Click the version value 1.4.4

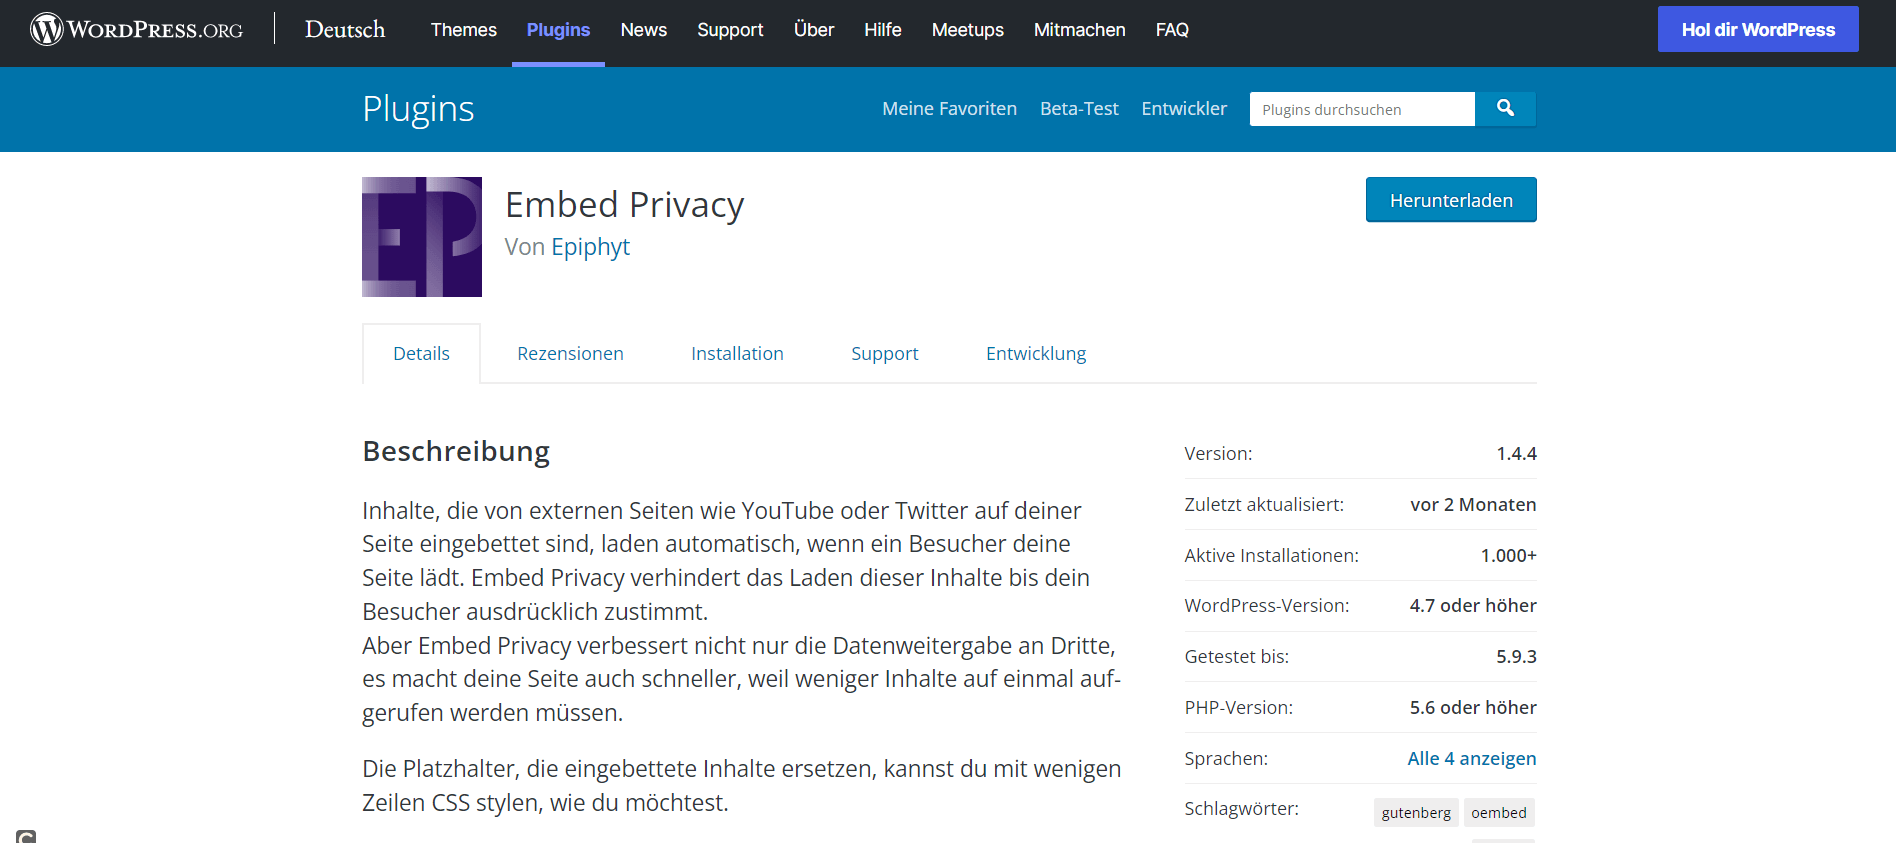tap(1516, 454)
